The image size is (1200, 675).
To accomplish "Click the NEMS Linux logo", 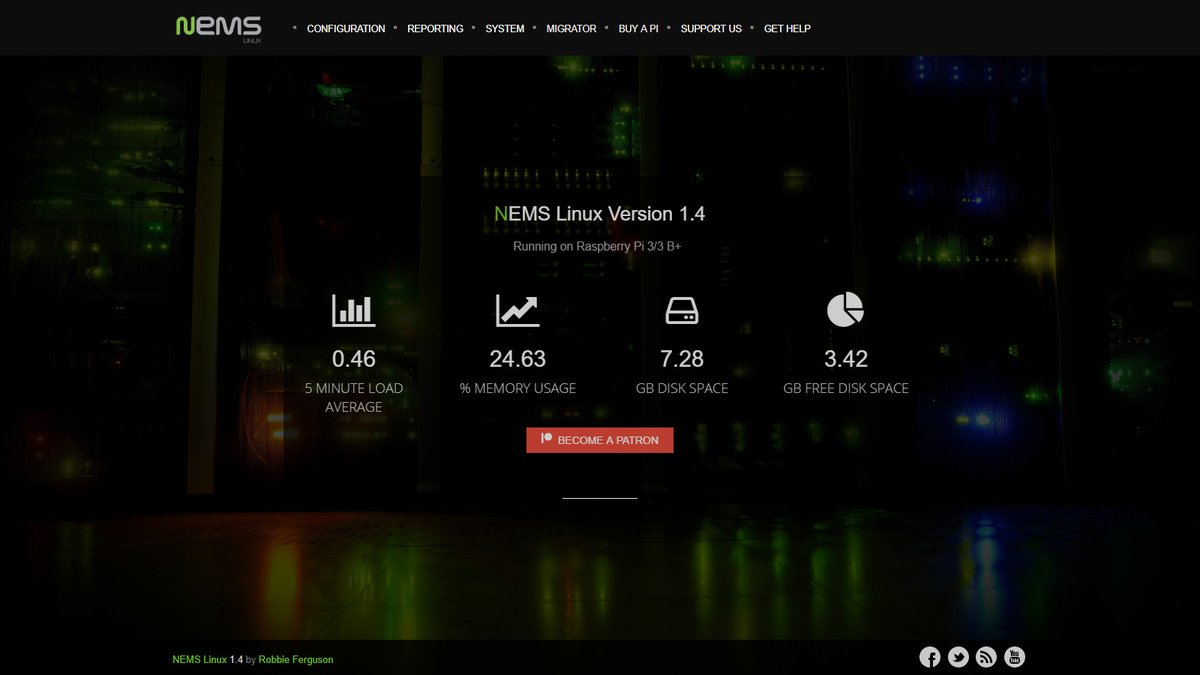I will 218,28.
